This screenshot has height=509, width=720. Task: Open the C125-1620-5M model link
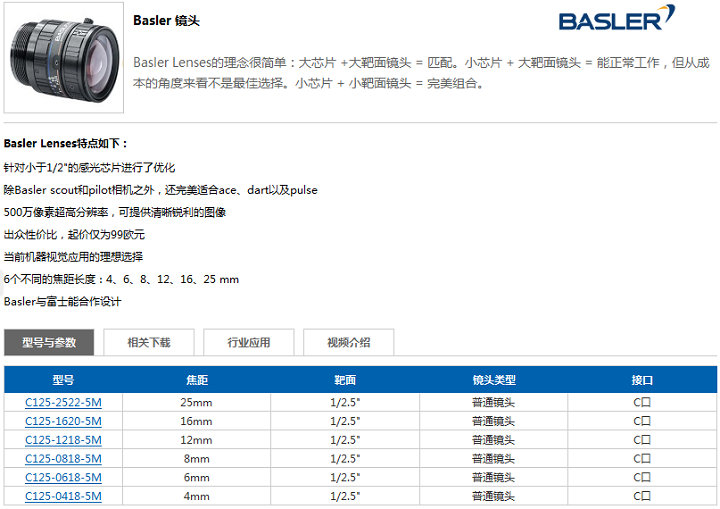(63, 421)
